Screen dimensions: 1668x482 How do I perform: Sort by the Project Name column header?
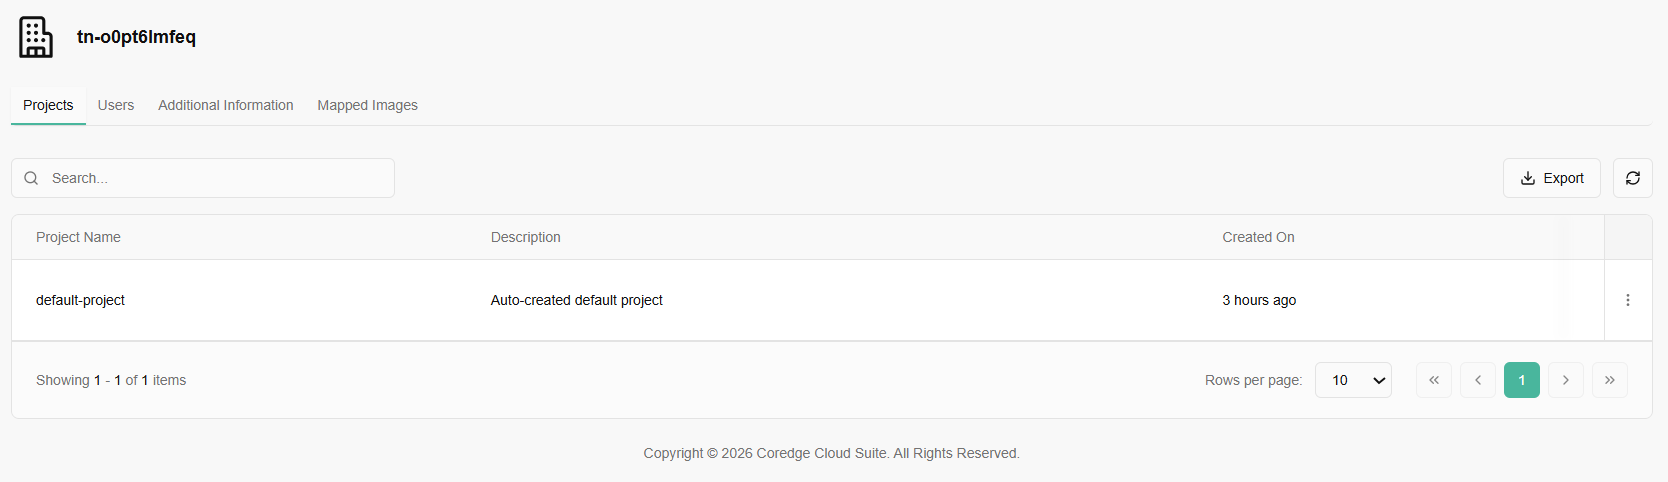(x=78, y=237)
